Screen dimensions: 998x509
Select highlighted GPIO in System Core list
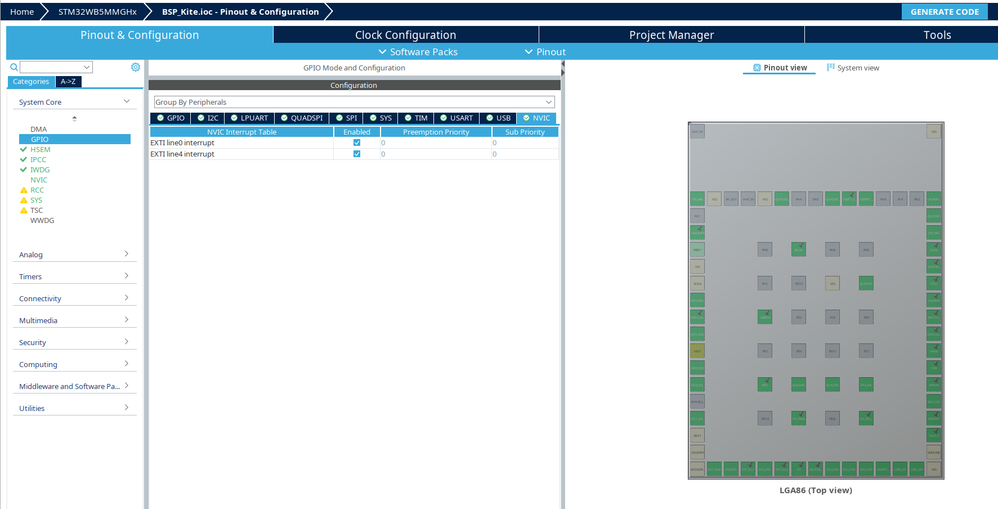point(74,139)
